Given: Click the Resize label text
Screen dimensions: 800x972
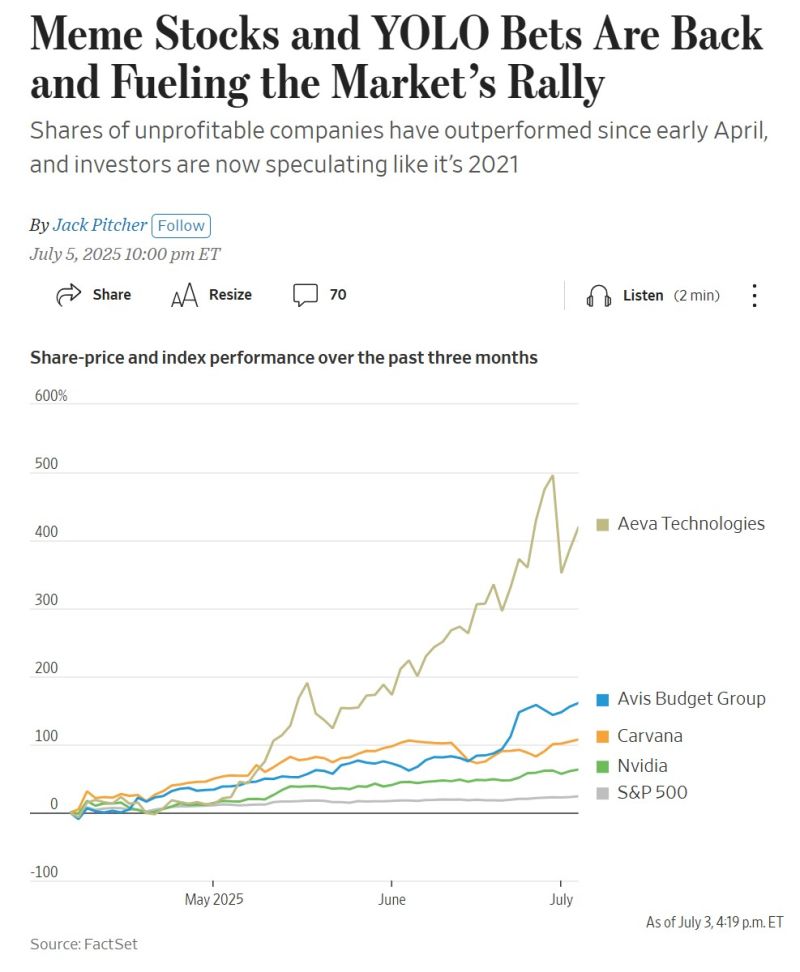Looking at the screenshot, I should point(230,295).
